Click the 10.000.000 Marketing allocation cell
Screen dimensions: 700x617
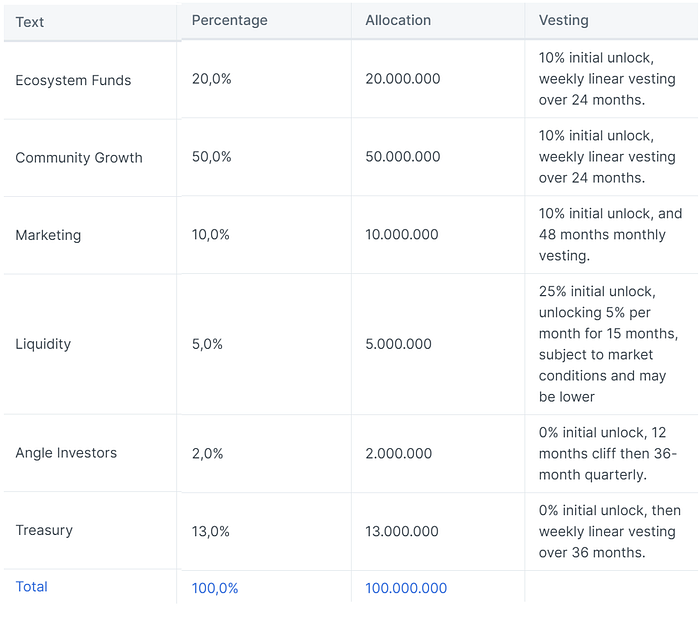(402, 234)
